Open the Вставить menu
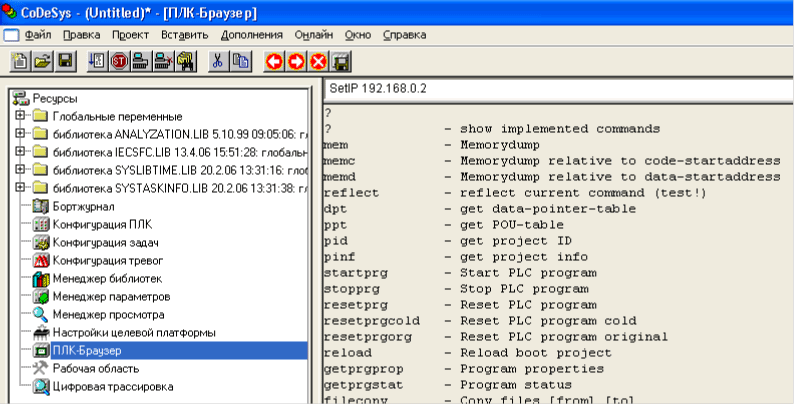Image resolution: width=794 pixels, height=404 pixels. pyautogui.click(x=185, y=35)
